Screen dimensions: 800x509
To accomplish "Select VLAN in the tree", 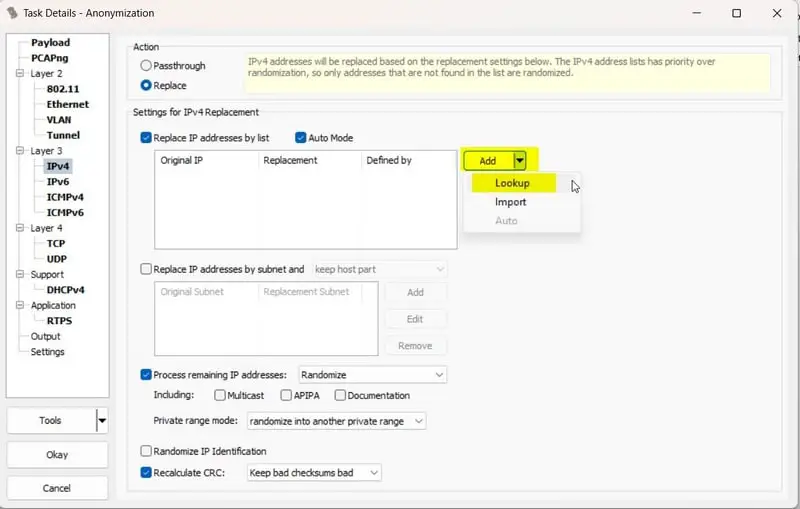I will 59,120.
